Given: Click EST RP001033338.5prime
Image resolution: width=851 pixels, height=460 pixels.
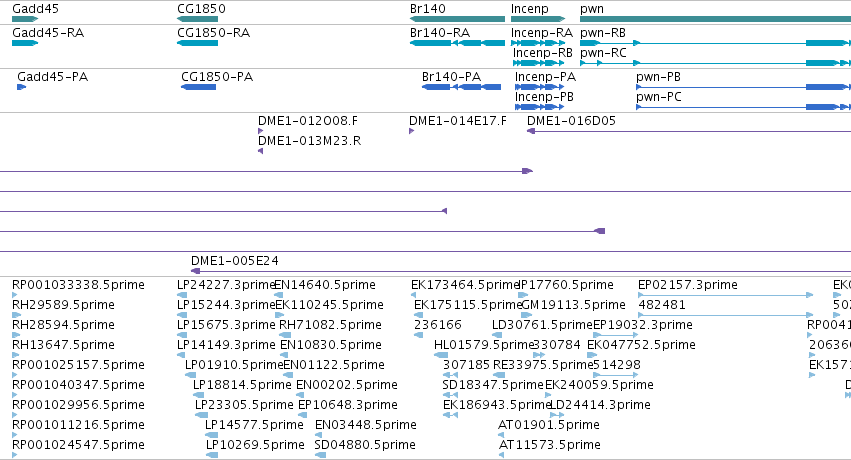Looking at the screenshot, I should click(15, 295).
